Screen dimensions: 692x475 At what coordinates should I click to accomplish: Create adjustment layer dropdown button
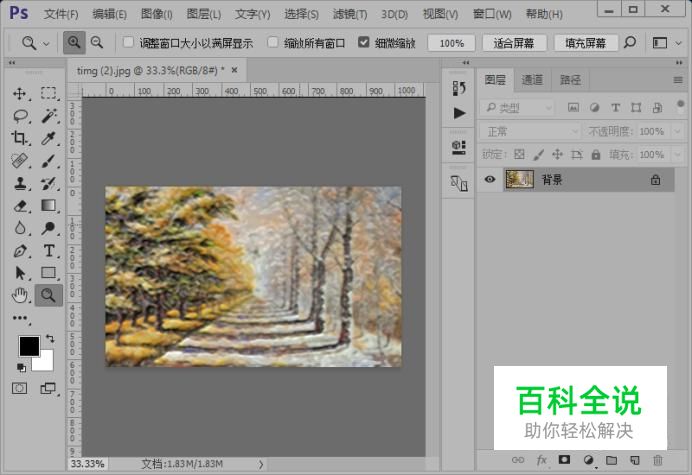588,460
